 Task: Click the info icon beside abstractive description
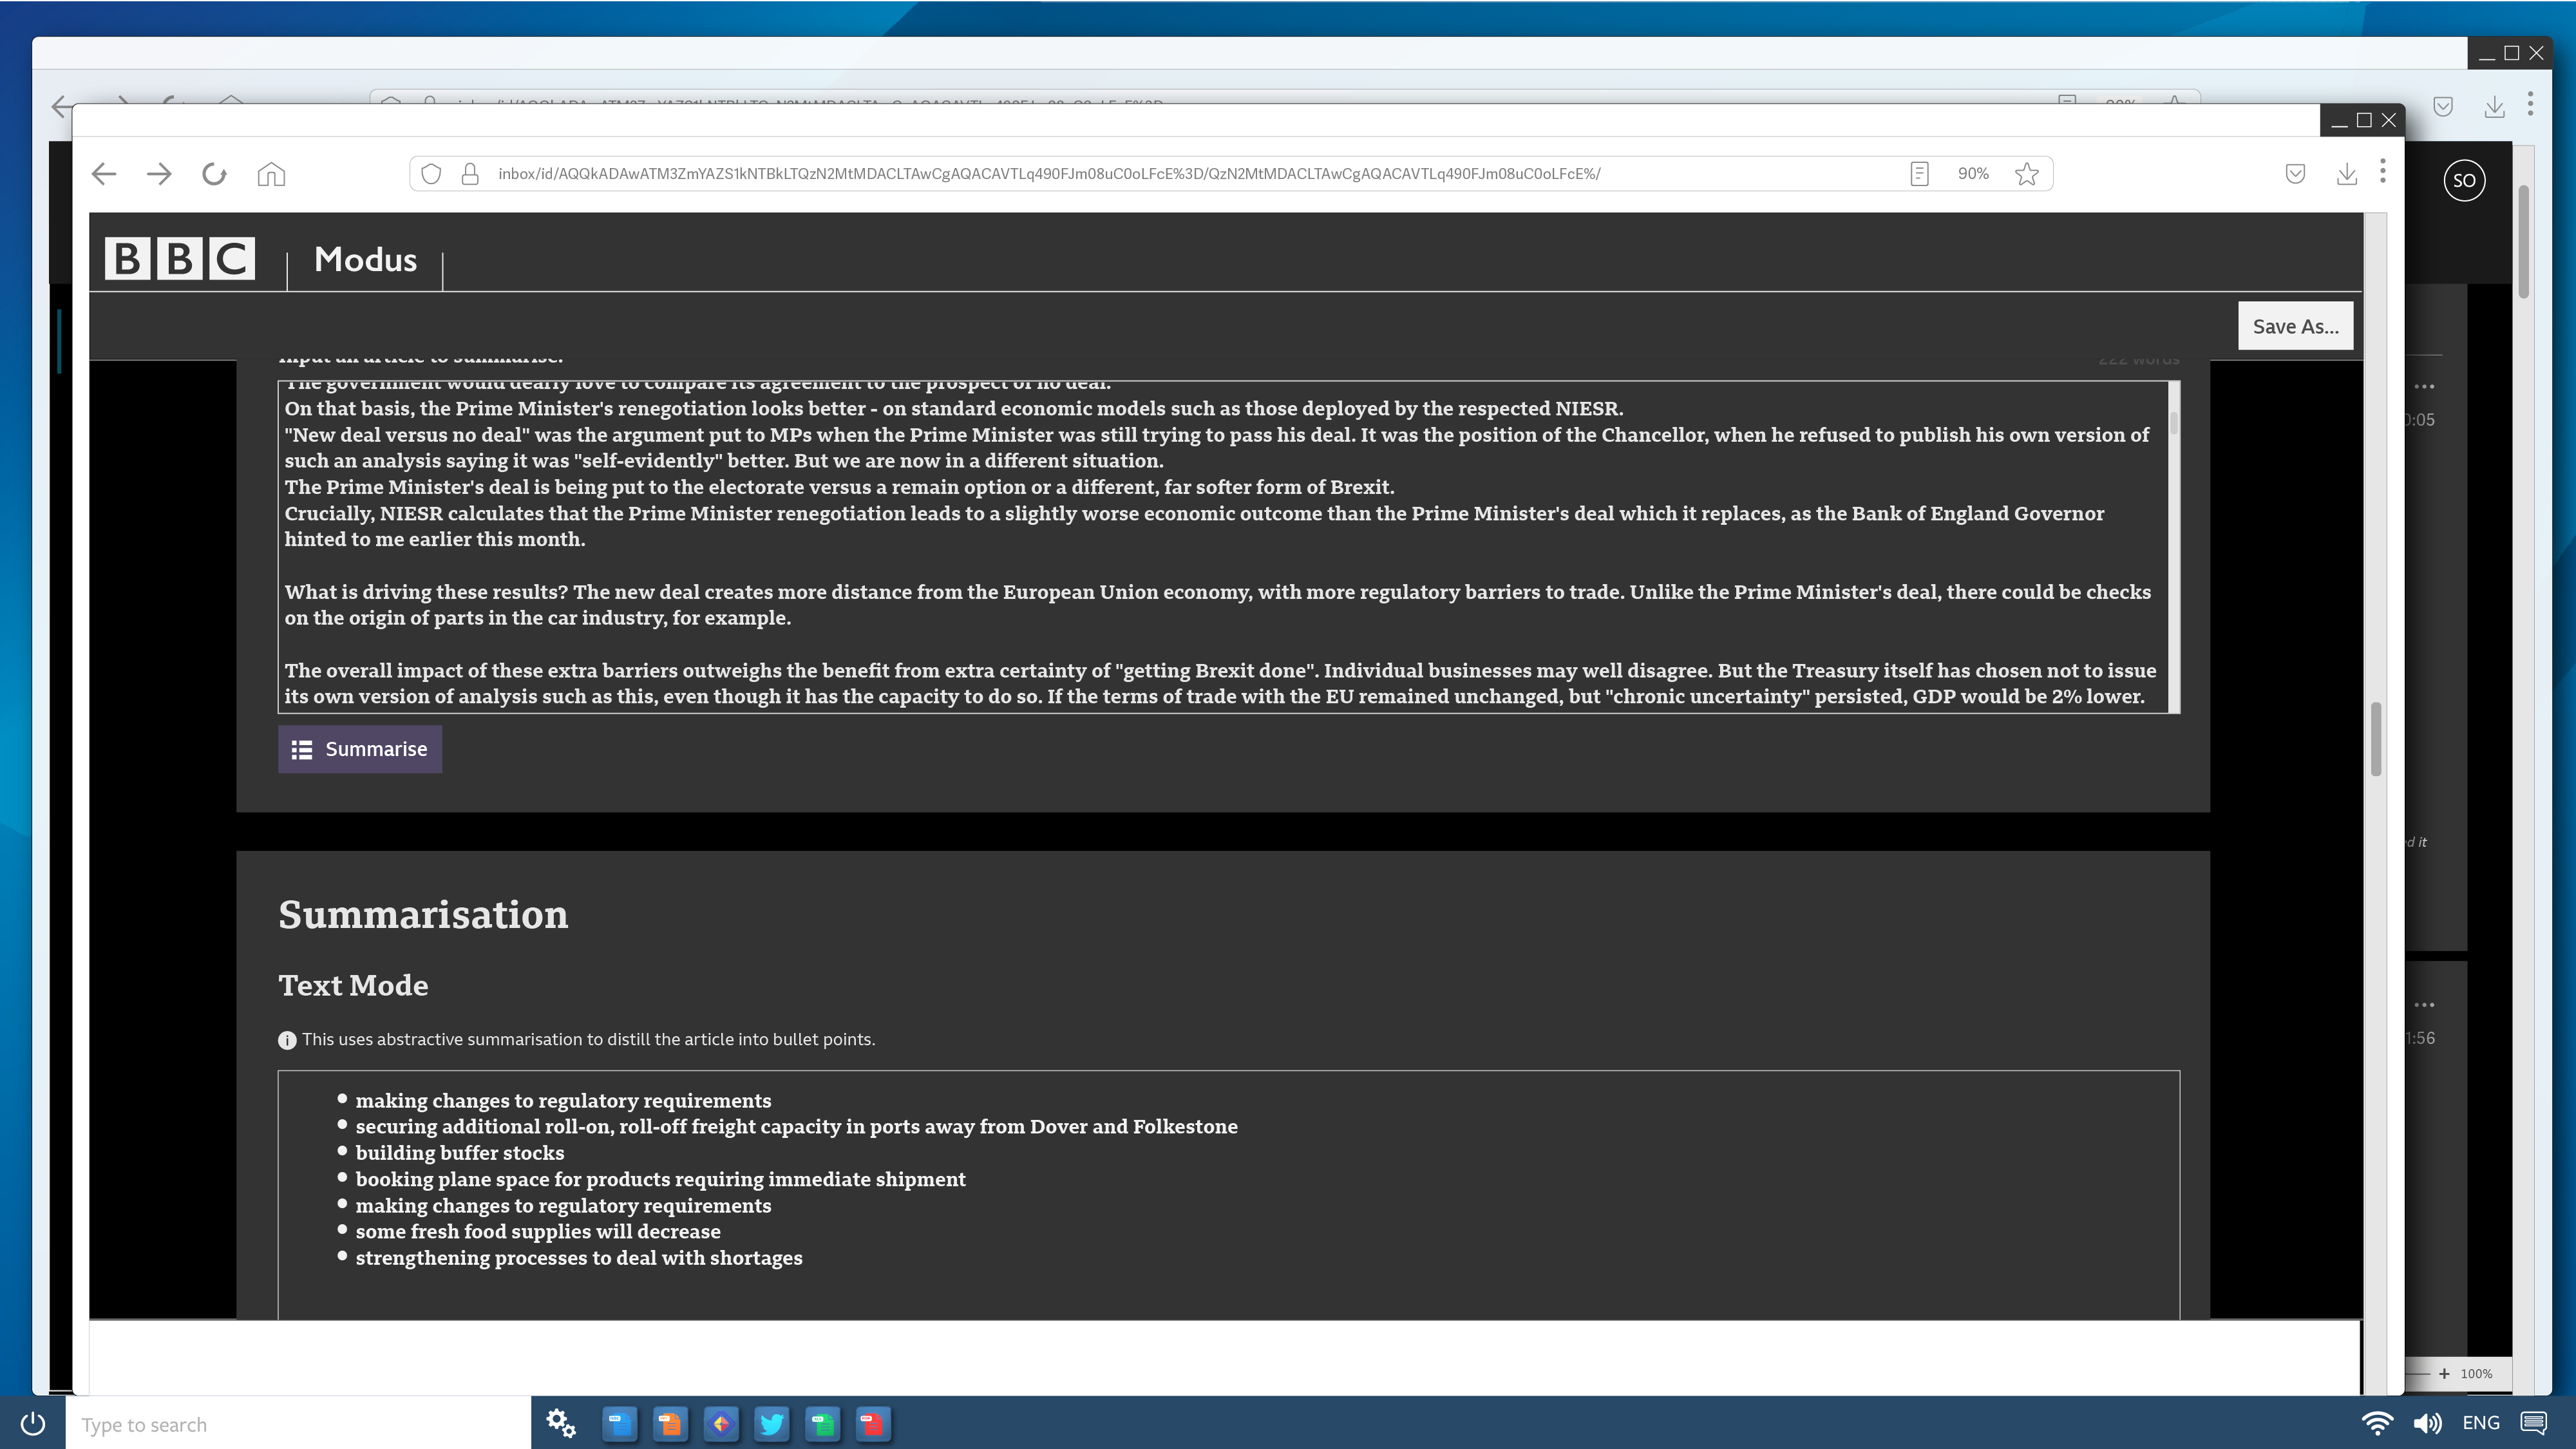287,1040
